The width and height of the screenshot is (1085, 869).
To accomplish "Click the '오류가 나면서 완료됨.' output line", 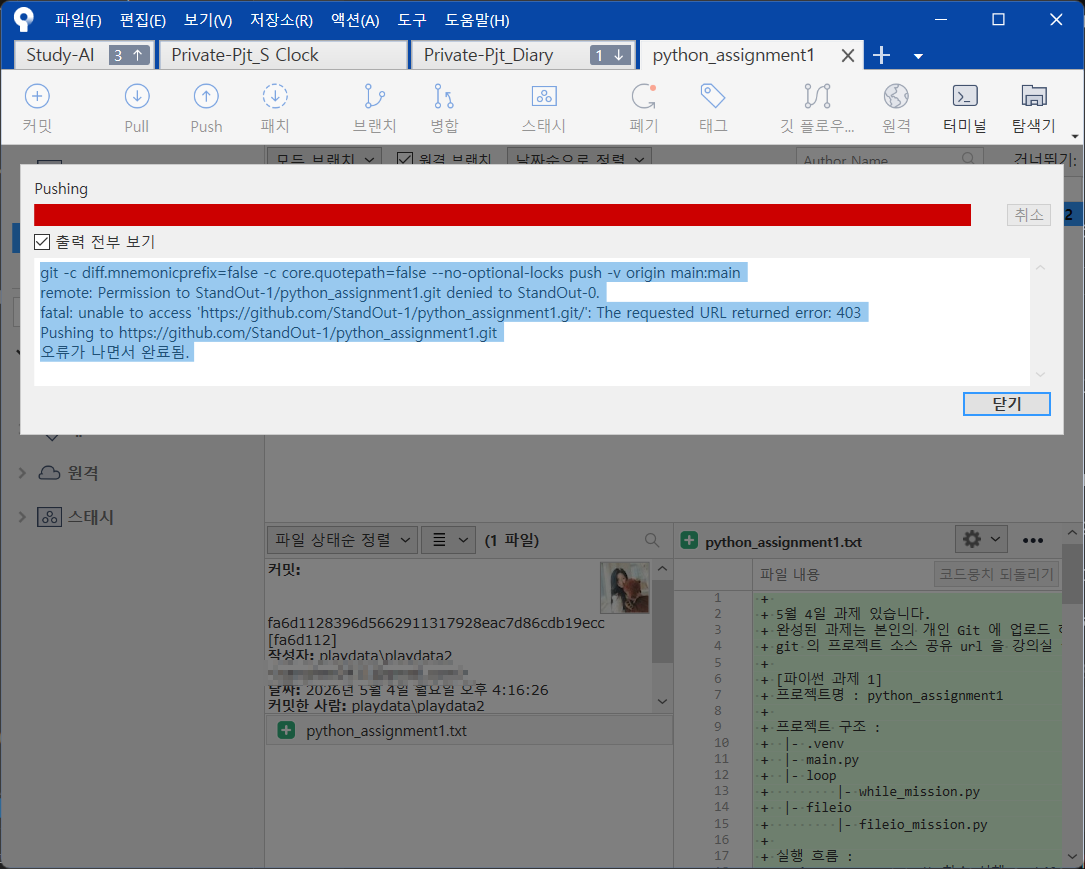I will [115, 352].
